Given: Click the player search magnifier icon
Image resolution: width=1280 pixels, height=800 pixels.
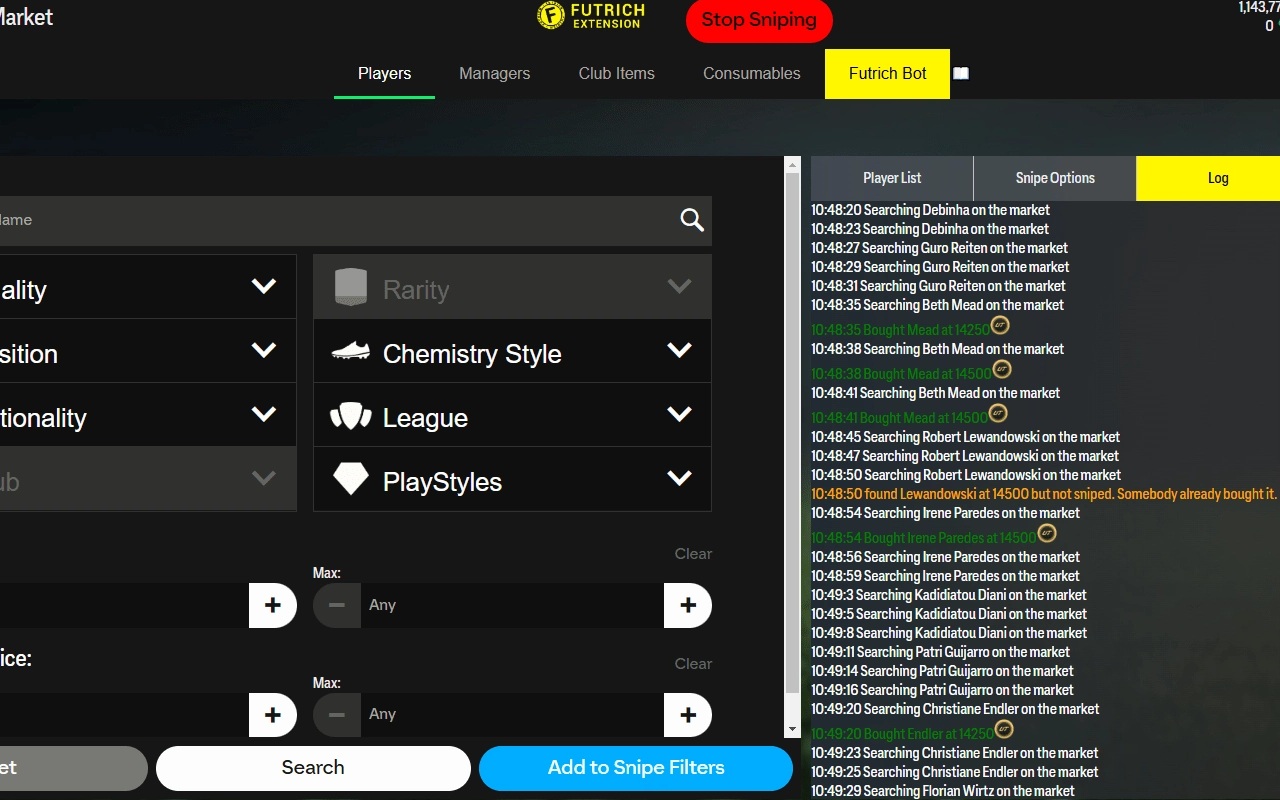Looking at the screenshot, I should pyautogui.click(x=691, y=220).
